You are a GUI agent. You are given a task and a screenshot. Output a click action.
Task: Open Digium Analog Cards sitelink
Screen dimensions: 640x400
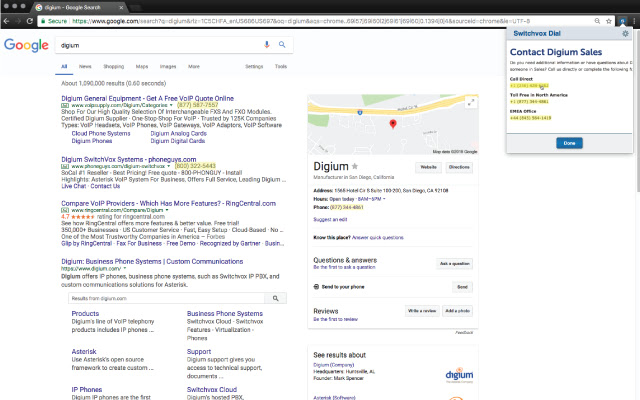point(178,133)
